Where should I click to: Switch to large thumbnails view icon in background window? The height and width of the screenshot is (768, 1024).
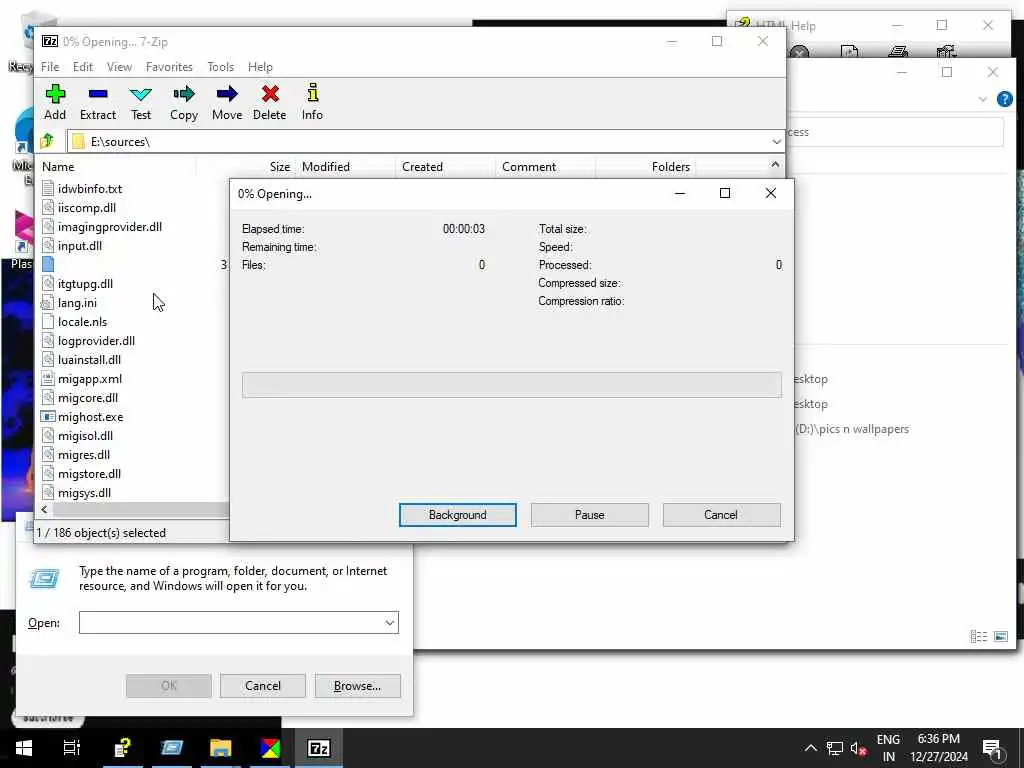[x=1001, y=636]
